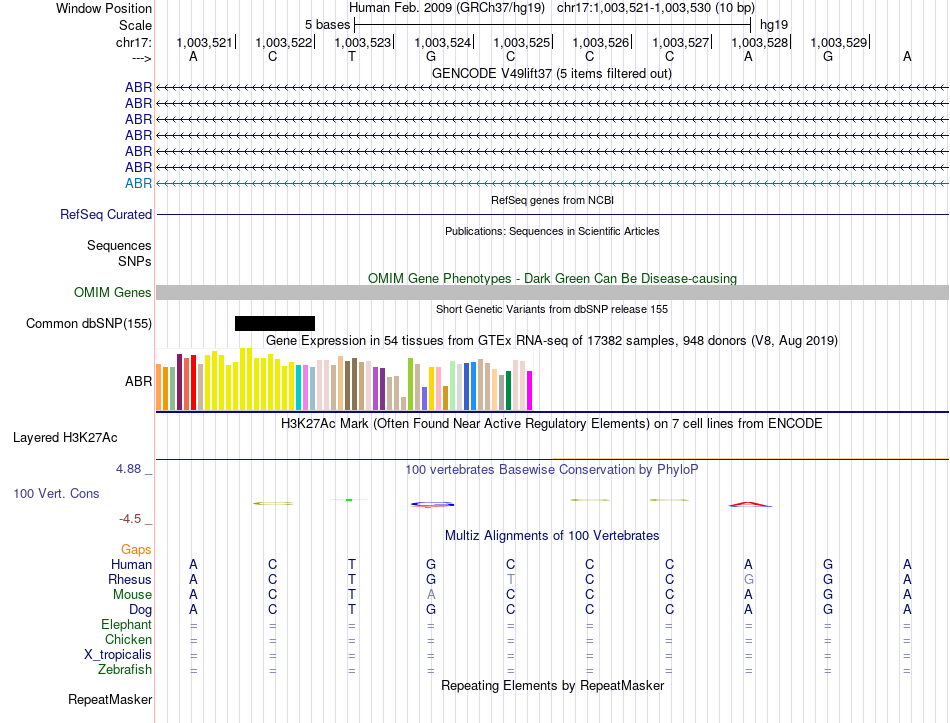This screenshot has height=723, width=950.
Task: Select the X_tropicalis species label
Action: pyautogui.click(x=118, y=655)
